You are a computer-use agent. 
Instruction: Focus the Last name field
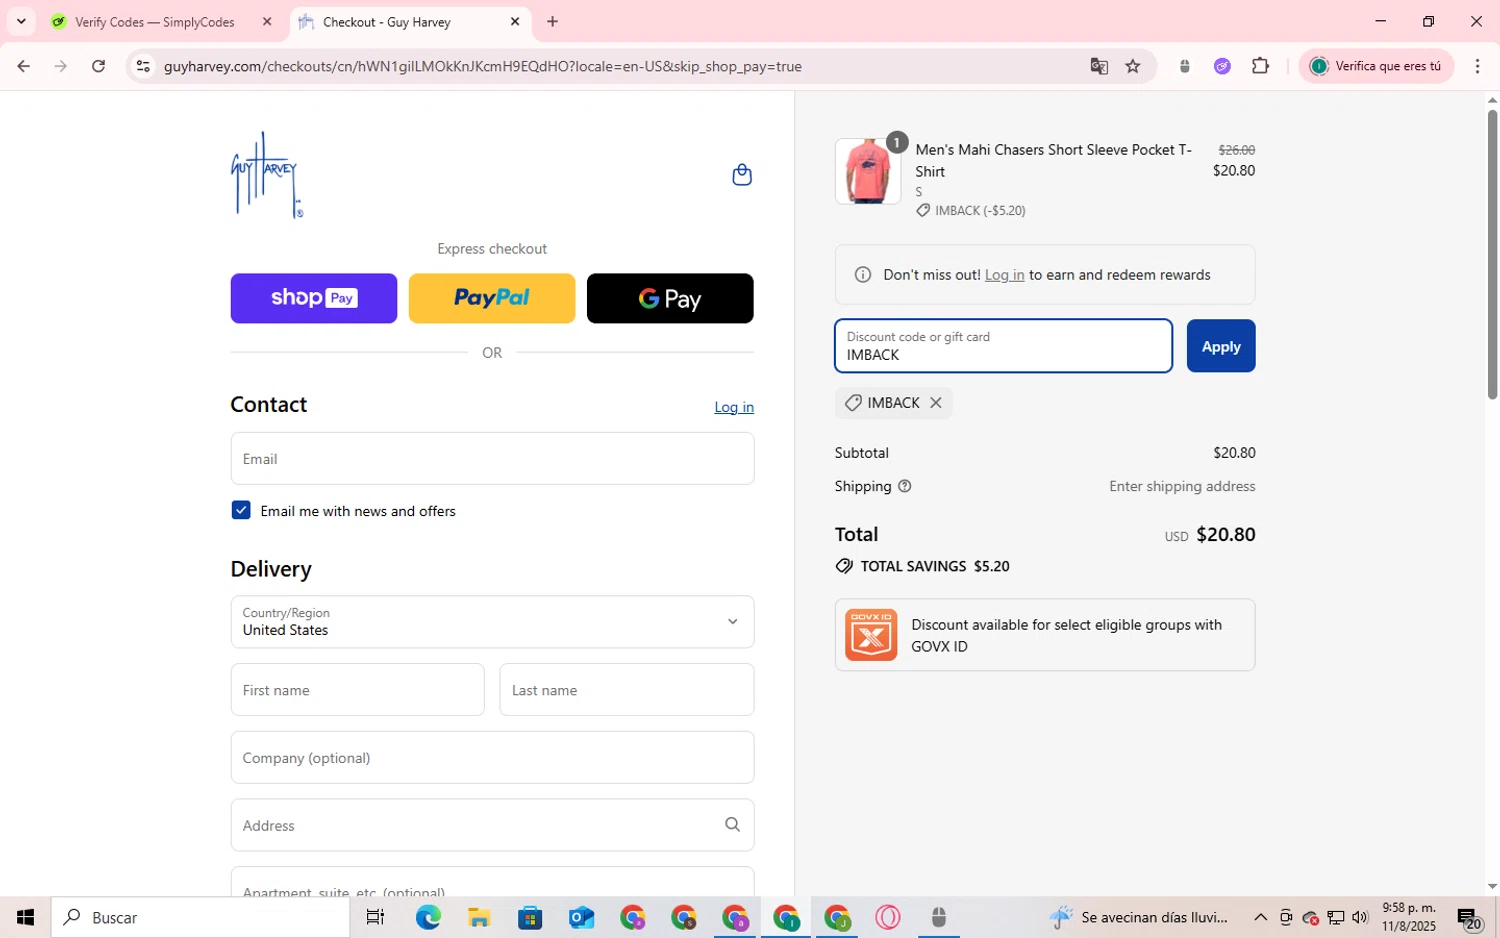coord(627,690)
